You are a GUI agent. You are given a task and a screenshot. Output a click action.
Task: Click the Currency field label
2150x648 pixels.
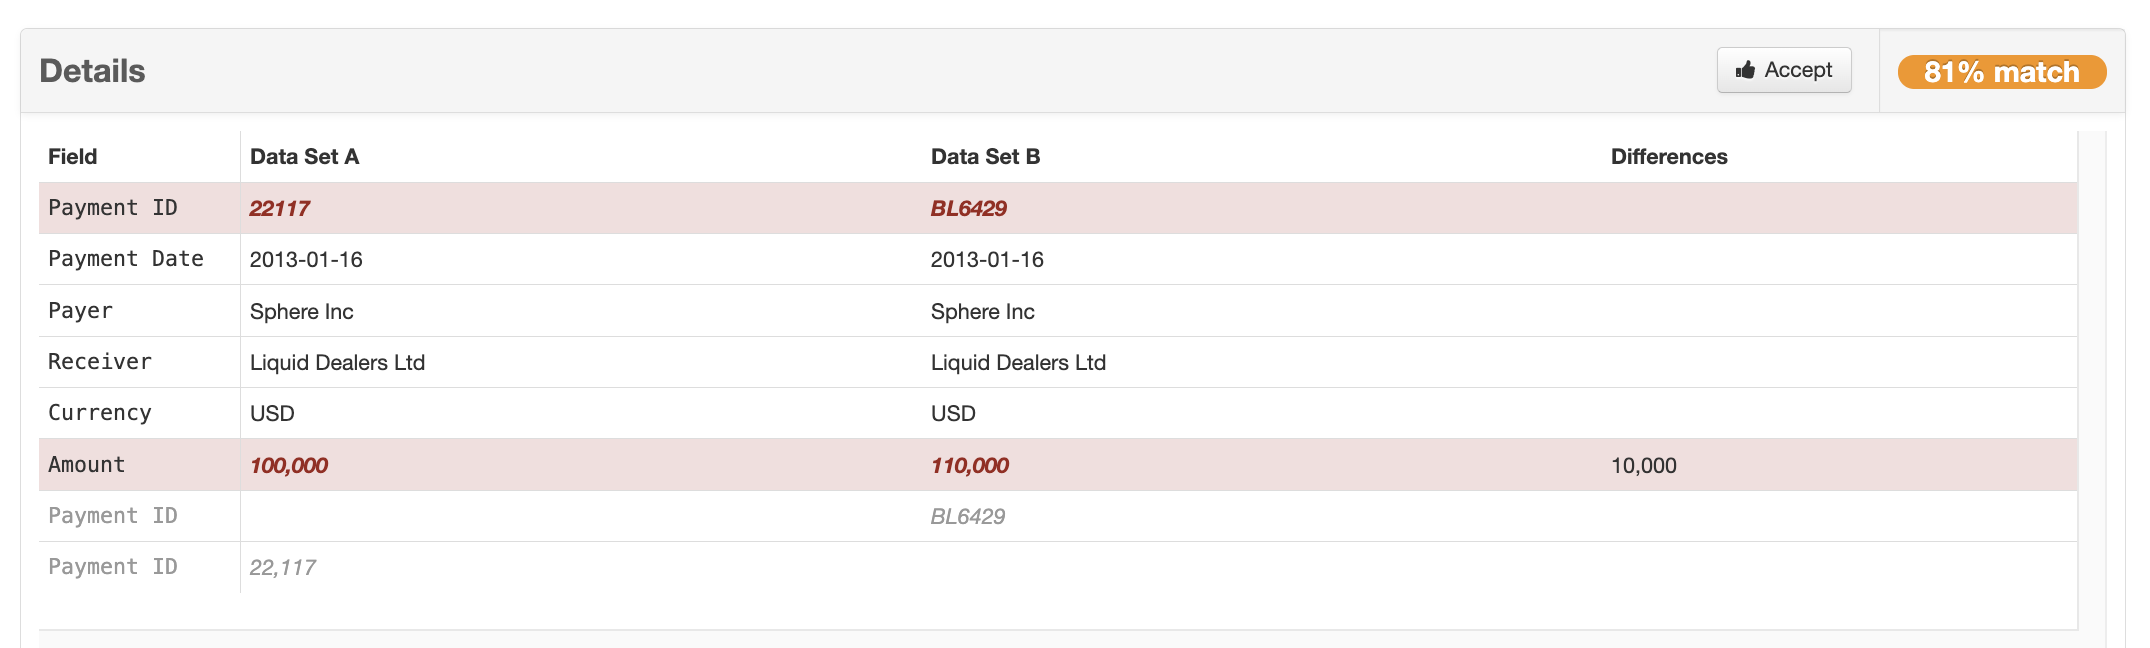tap(100, 413)
